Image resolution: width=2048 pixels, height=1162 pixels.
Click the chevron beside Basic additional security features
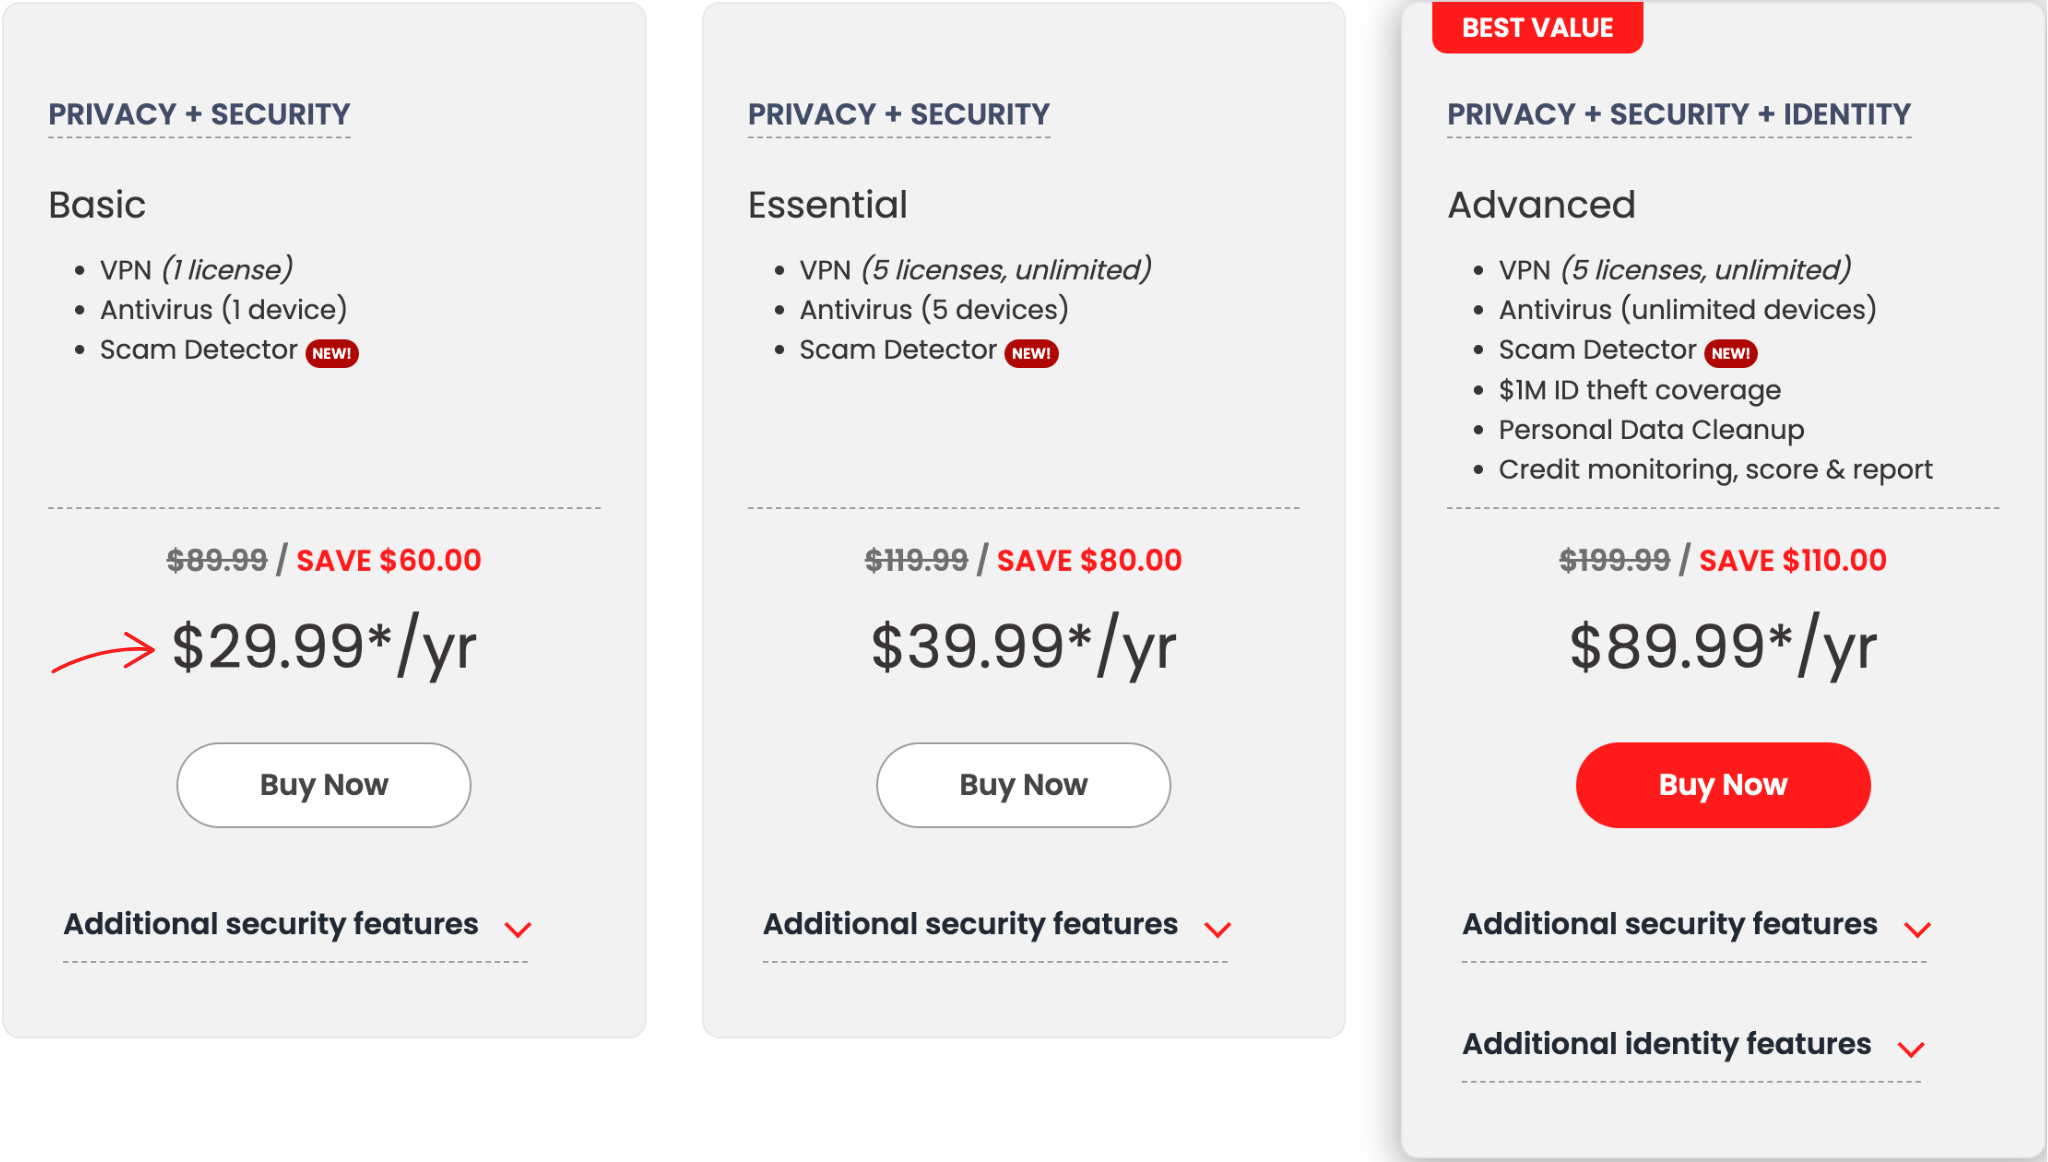pos(518,930)
